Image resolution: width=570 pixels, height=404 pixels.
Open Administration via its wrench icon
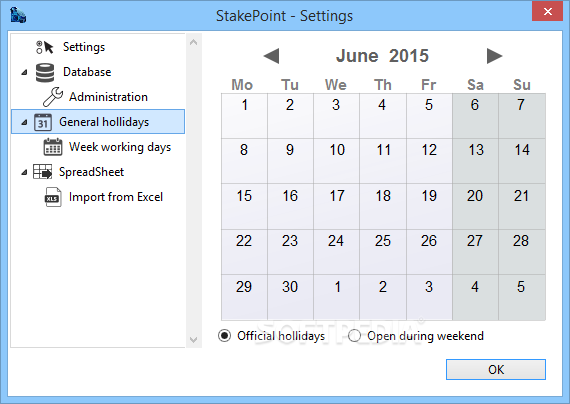(x=53, y=97)
